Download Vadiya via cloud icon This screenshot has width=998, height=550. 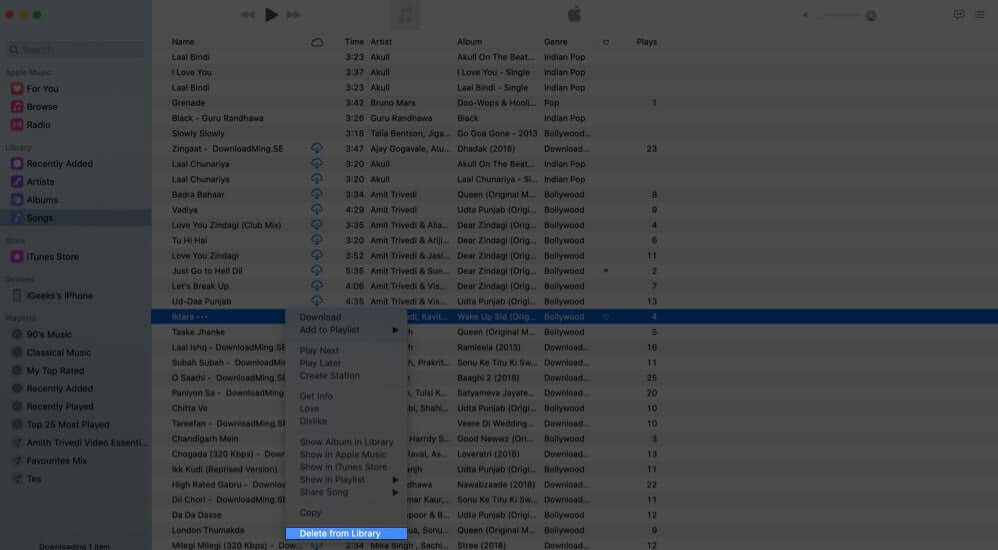click(x=316, y=209)
